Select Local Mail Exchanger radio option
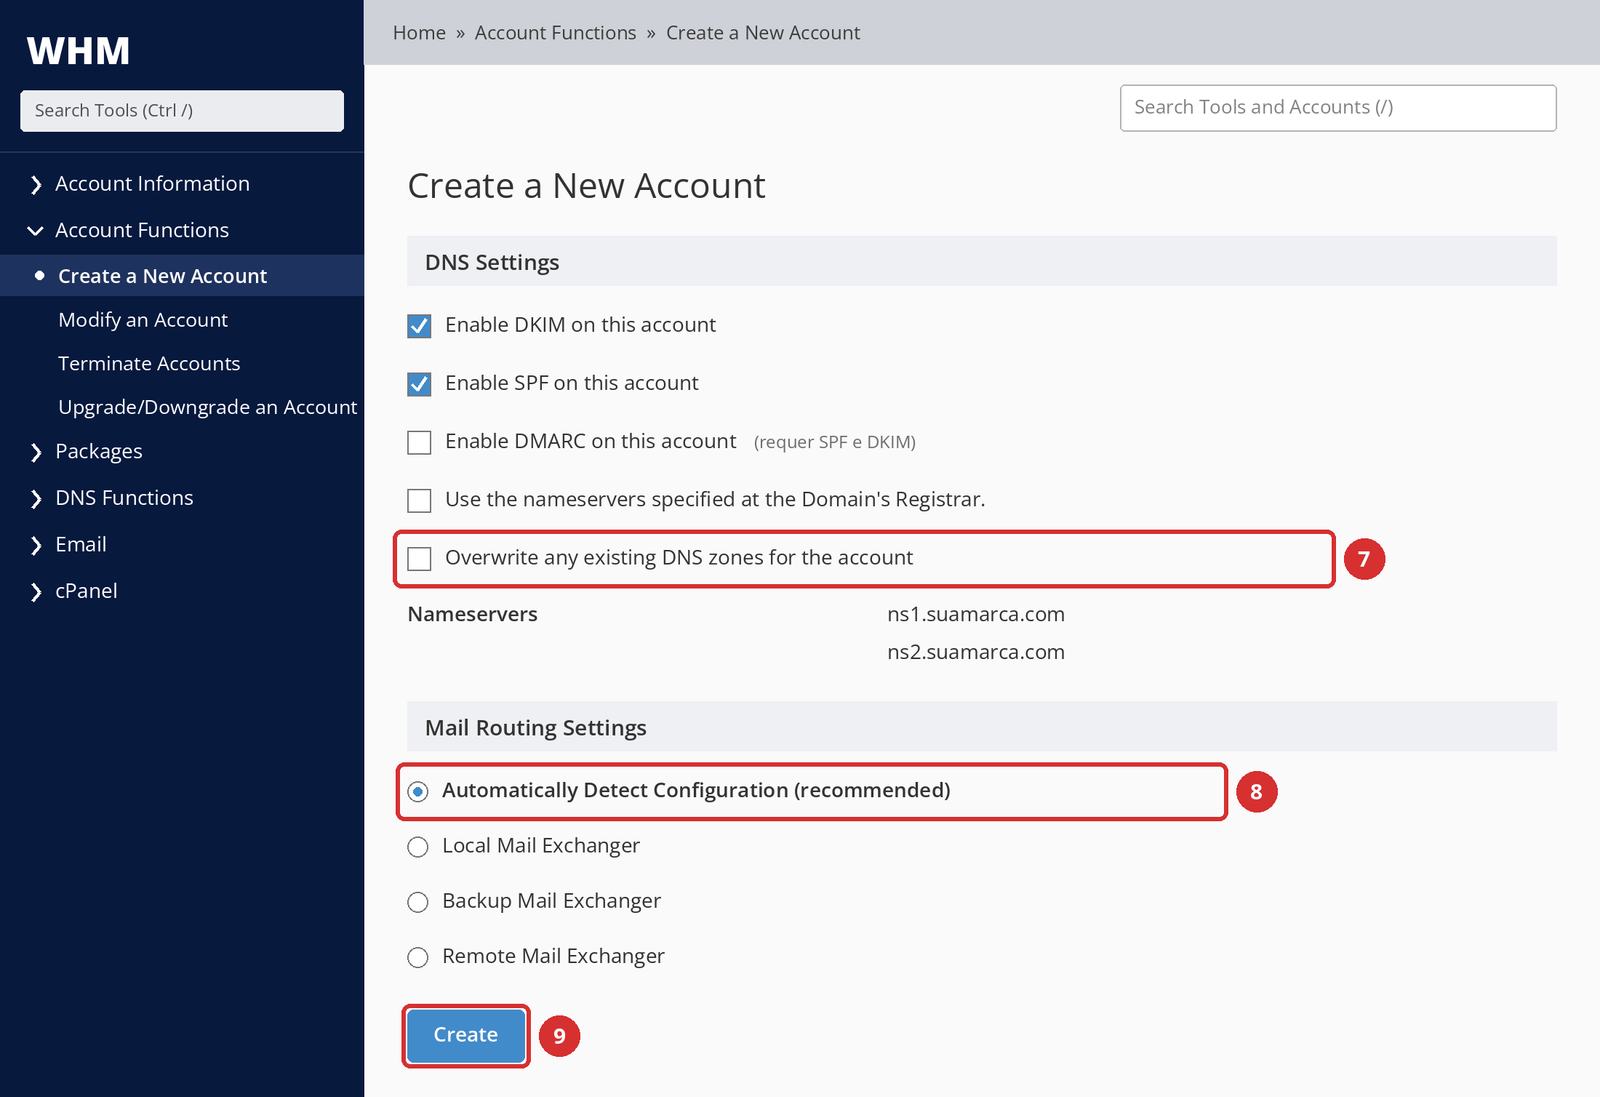This screenshot has height=1097, width=1600. [x=418, y=847]
